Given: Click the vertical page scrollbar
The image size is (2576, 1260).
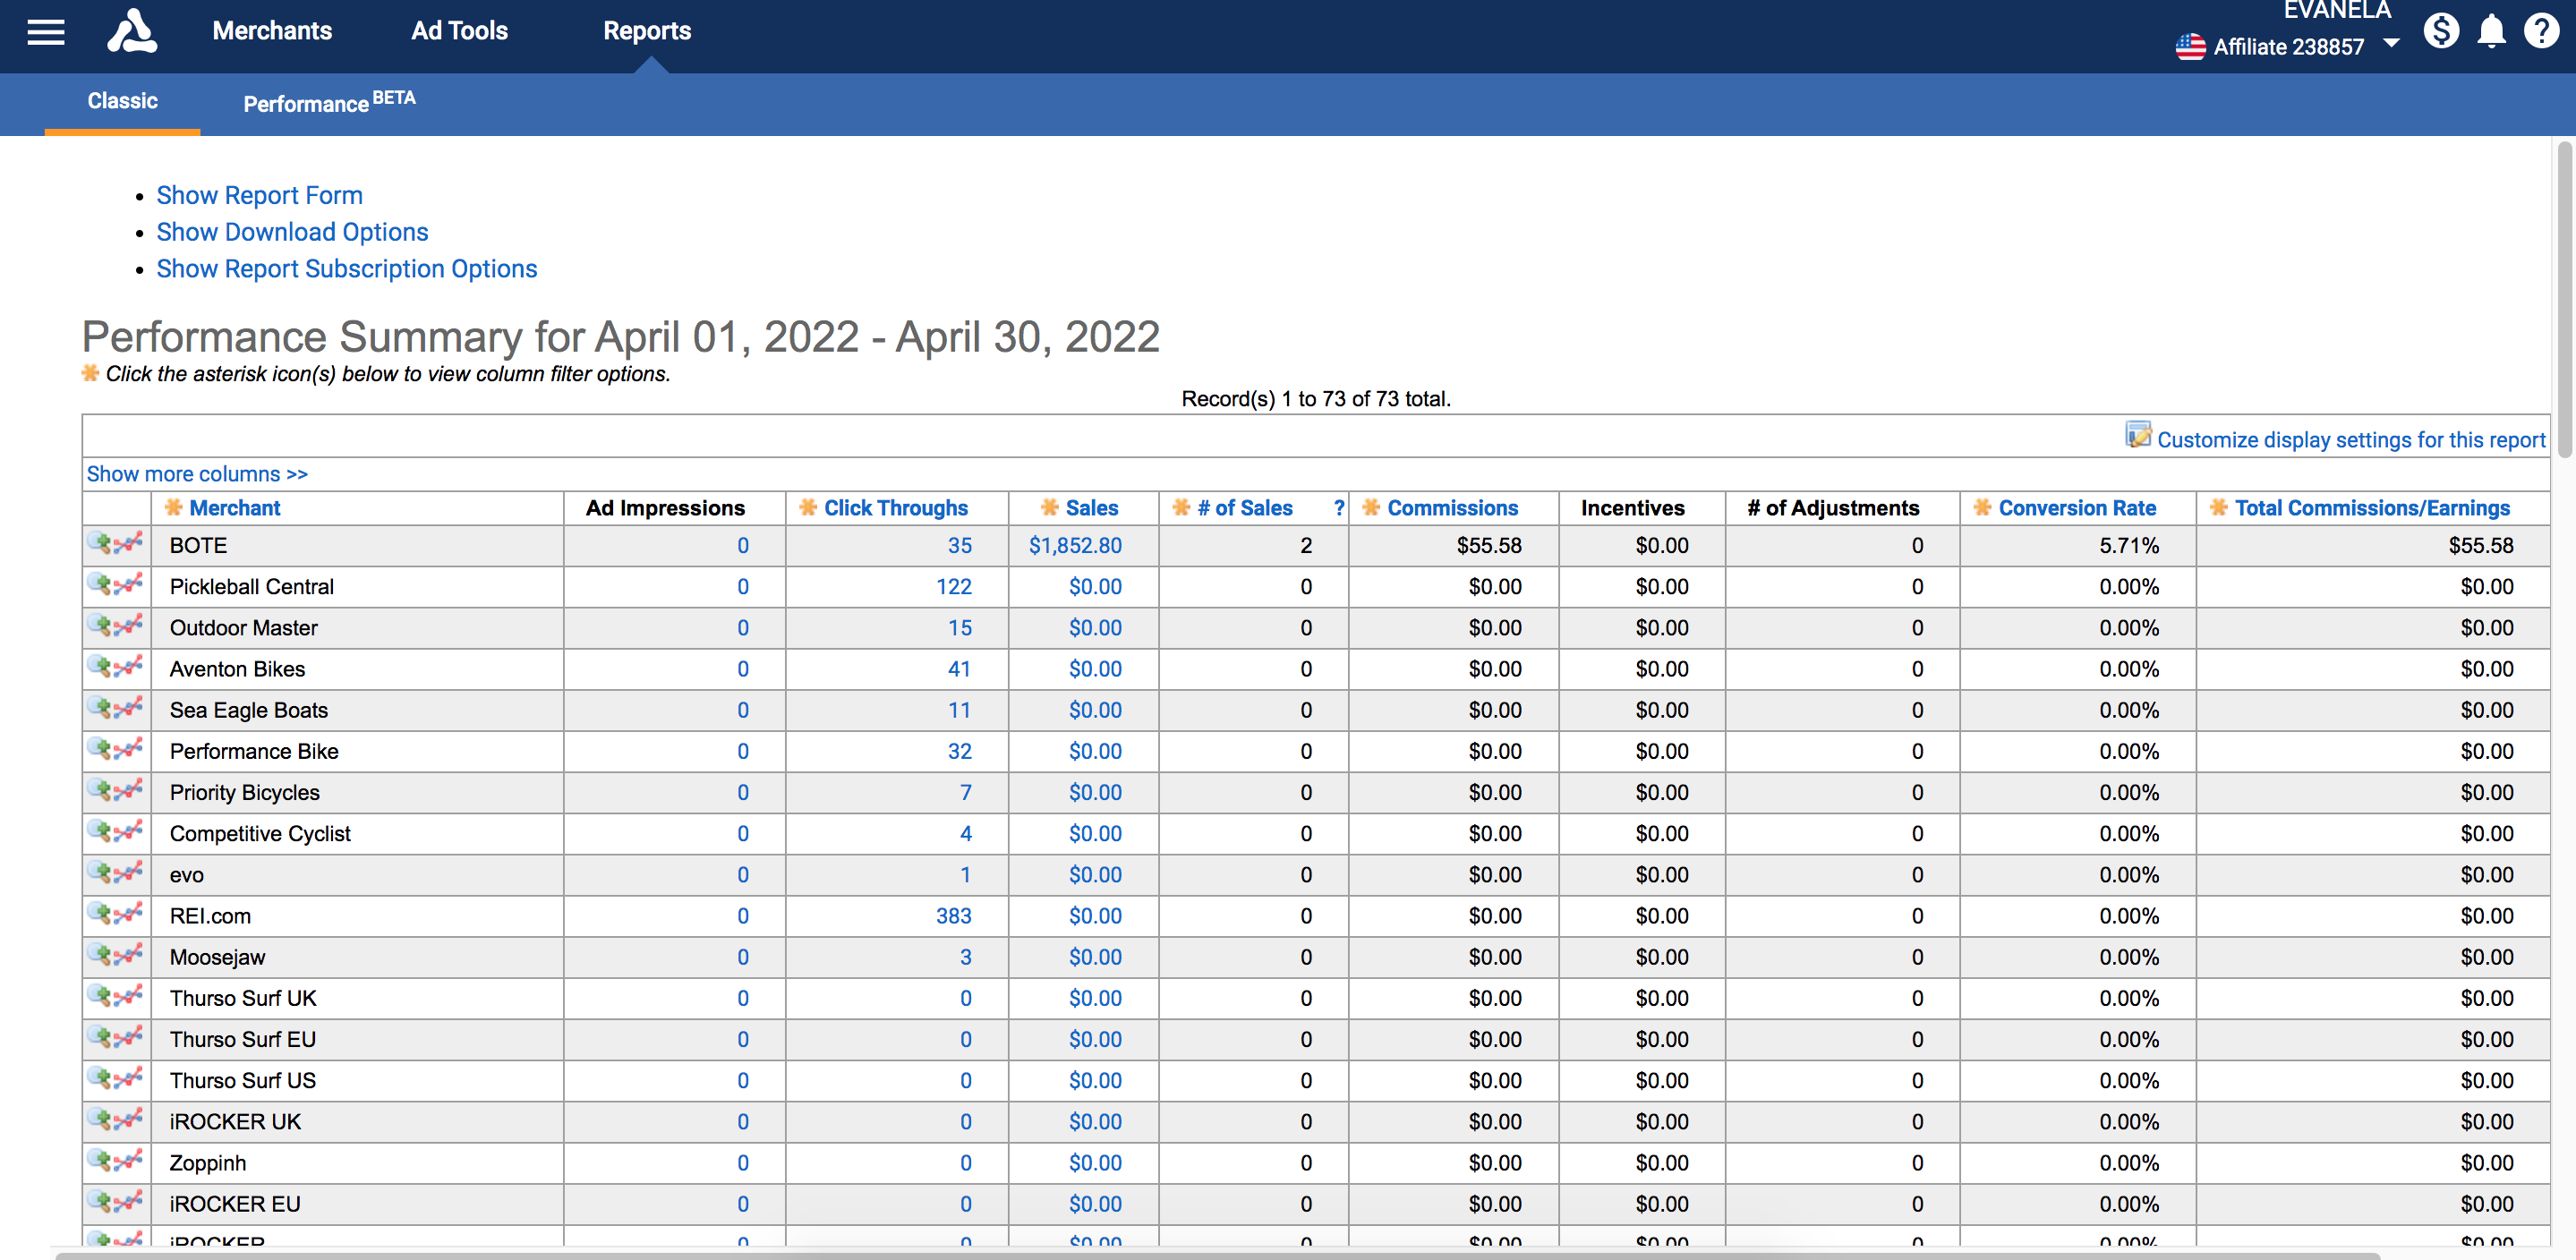Looking at the screenshot, I should click(2565, 300).
